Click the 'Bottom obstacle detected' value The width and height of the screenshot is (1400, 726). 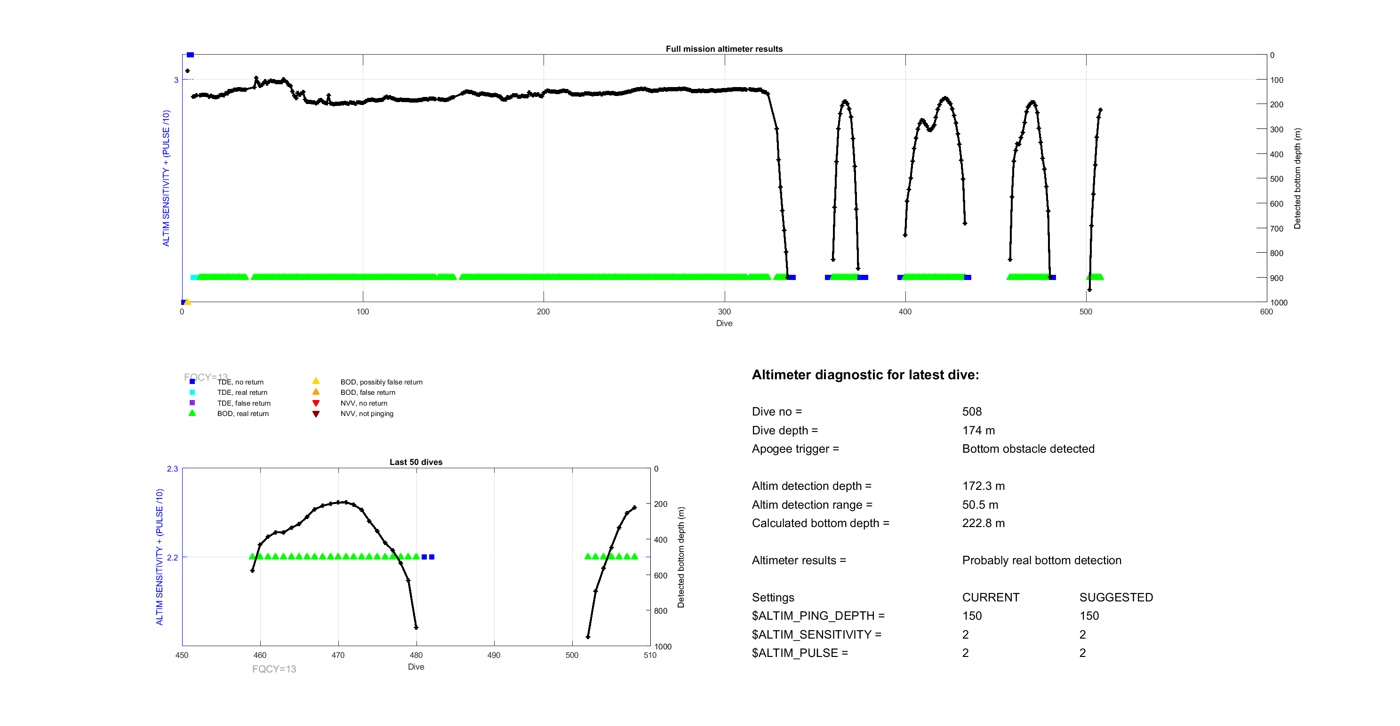[x=1028, y=449]
